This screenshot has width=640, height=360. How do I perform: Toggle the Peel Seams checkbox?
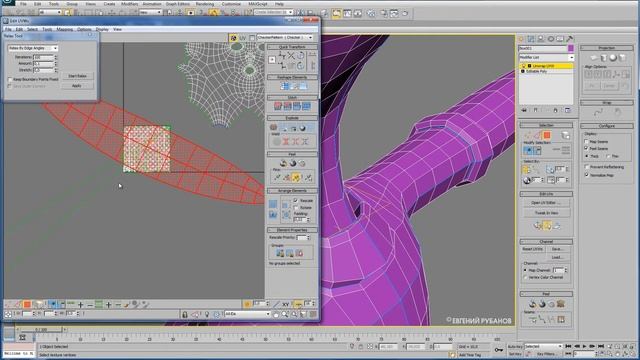coord(587,149)
